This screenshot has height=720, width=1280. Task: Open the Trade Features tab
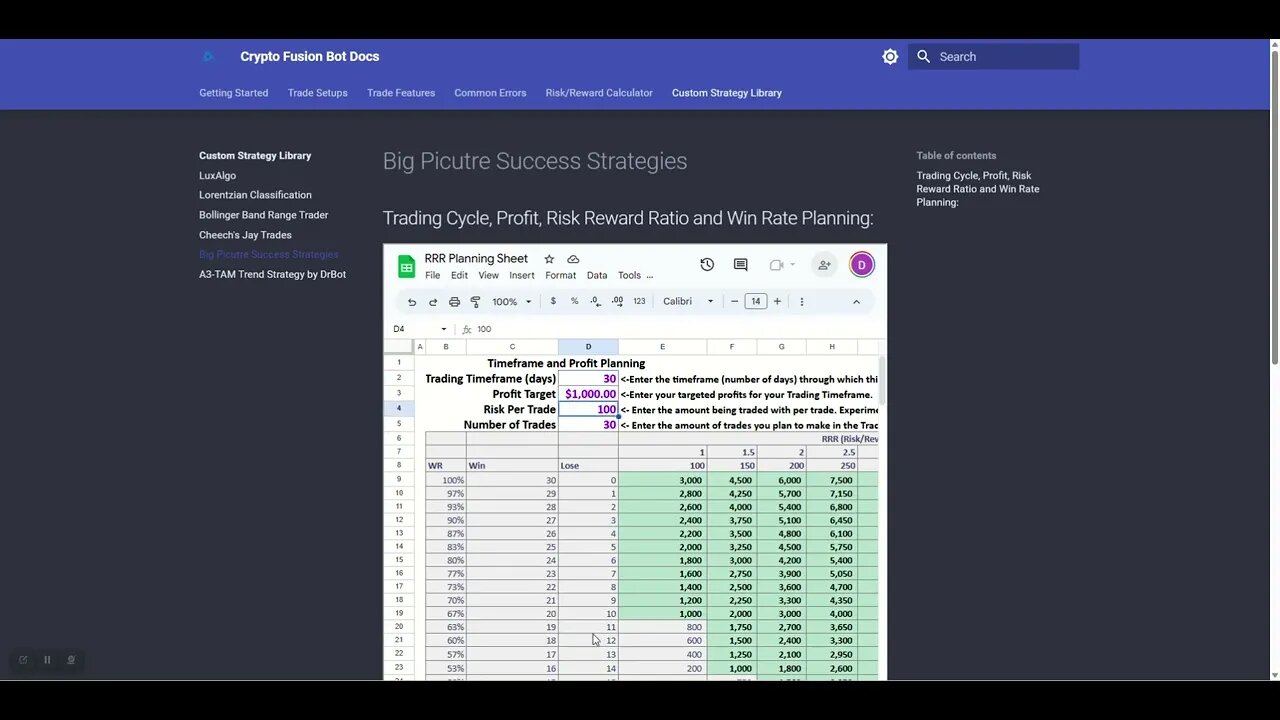[401, 93]
